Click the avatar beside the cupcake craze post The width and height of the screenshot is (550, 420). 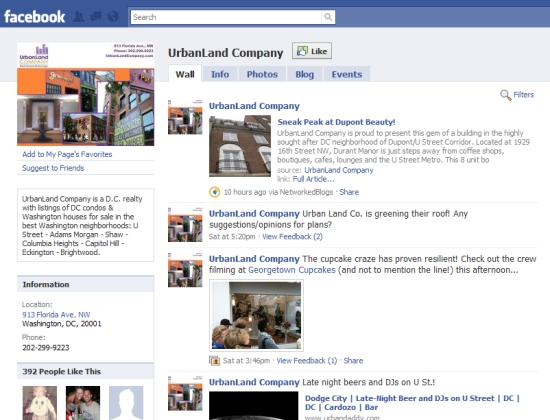point(185,270)
